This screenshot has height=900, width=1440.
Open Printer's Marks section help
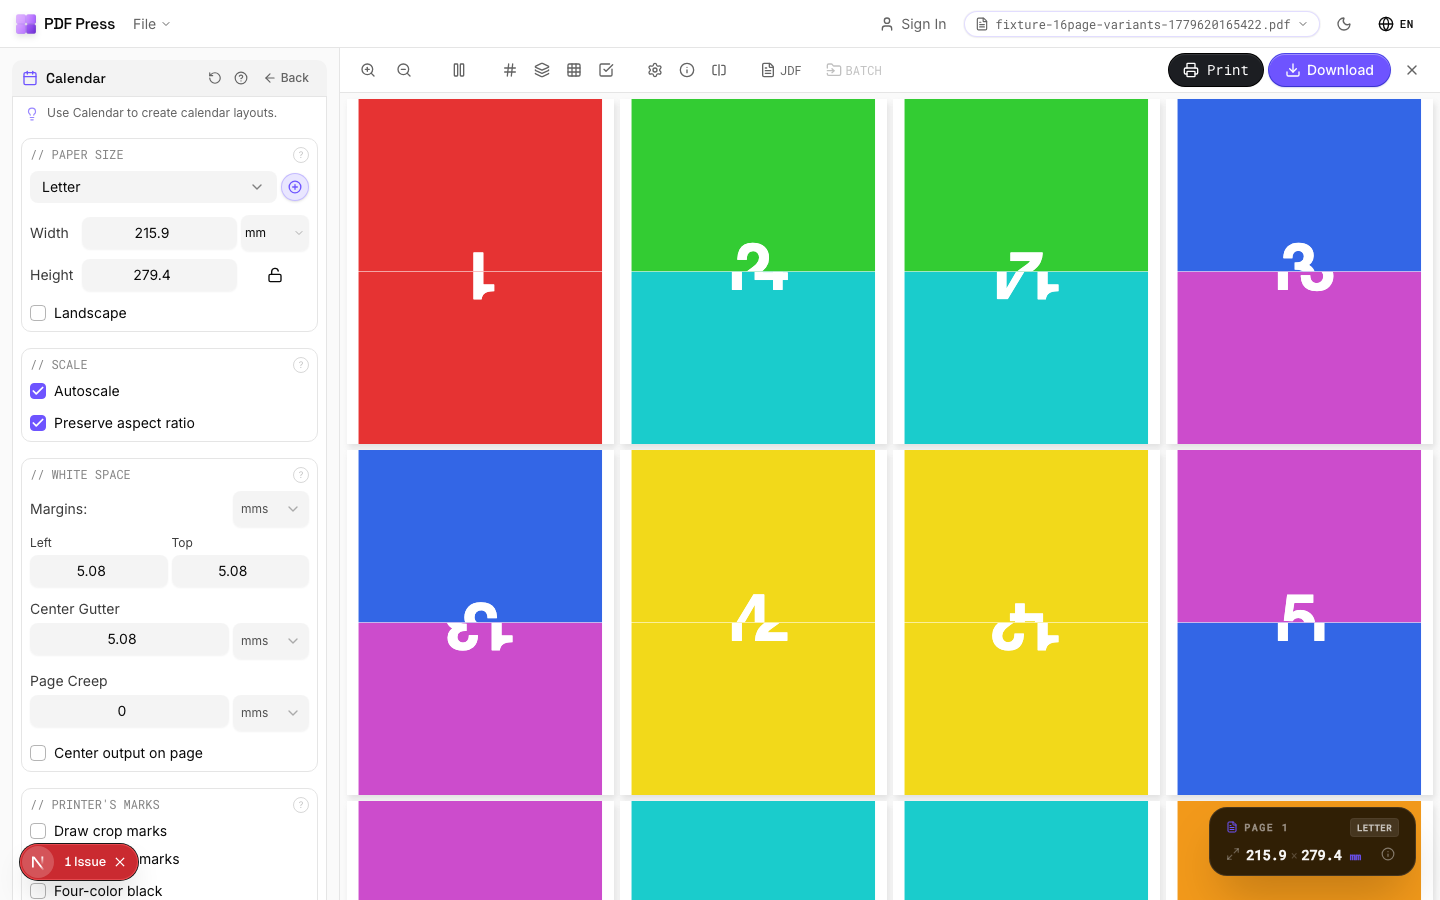pos(301,805)
